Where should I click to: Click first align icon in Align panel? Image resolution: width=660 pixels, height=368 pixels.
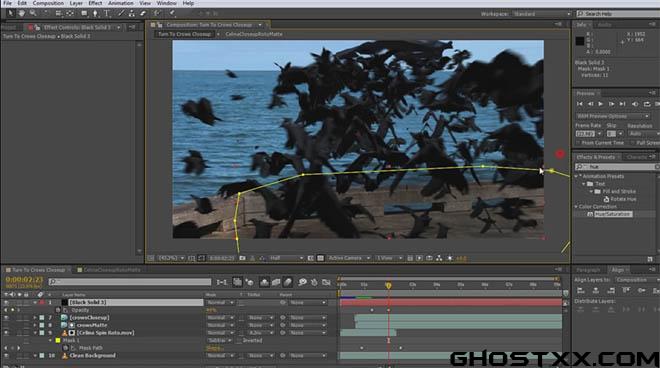(x=580, y=291)
